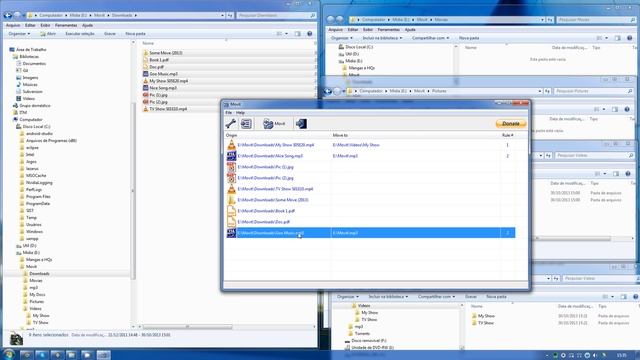The width and height of the screenshot is (640, 360).
Task: Select the Nice Song.mp3 row in MoveIt
Action: (x=370, y=156)
